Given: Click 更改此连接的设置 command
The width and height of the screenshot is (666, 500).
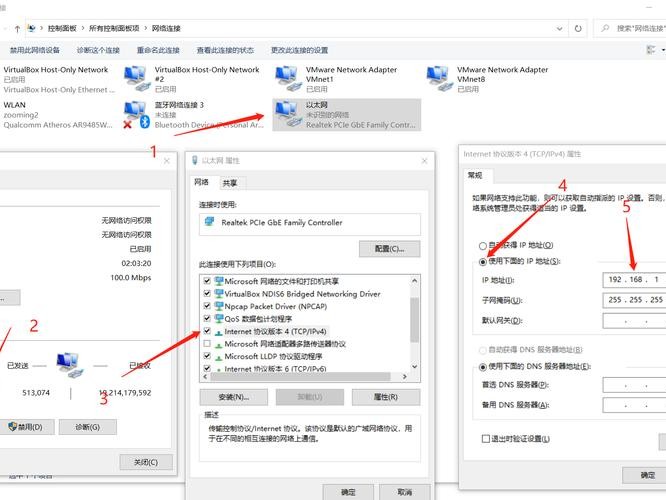Looking at the screenshot, I should [299, 50].
